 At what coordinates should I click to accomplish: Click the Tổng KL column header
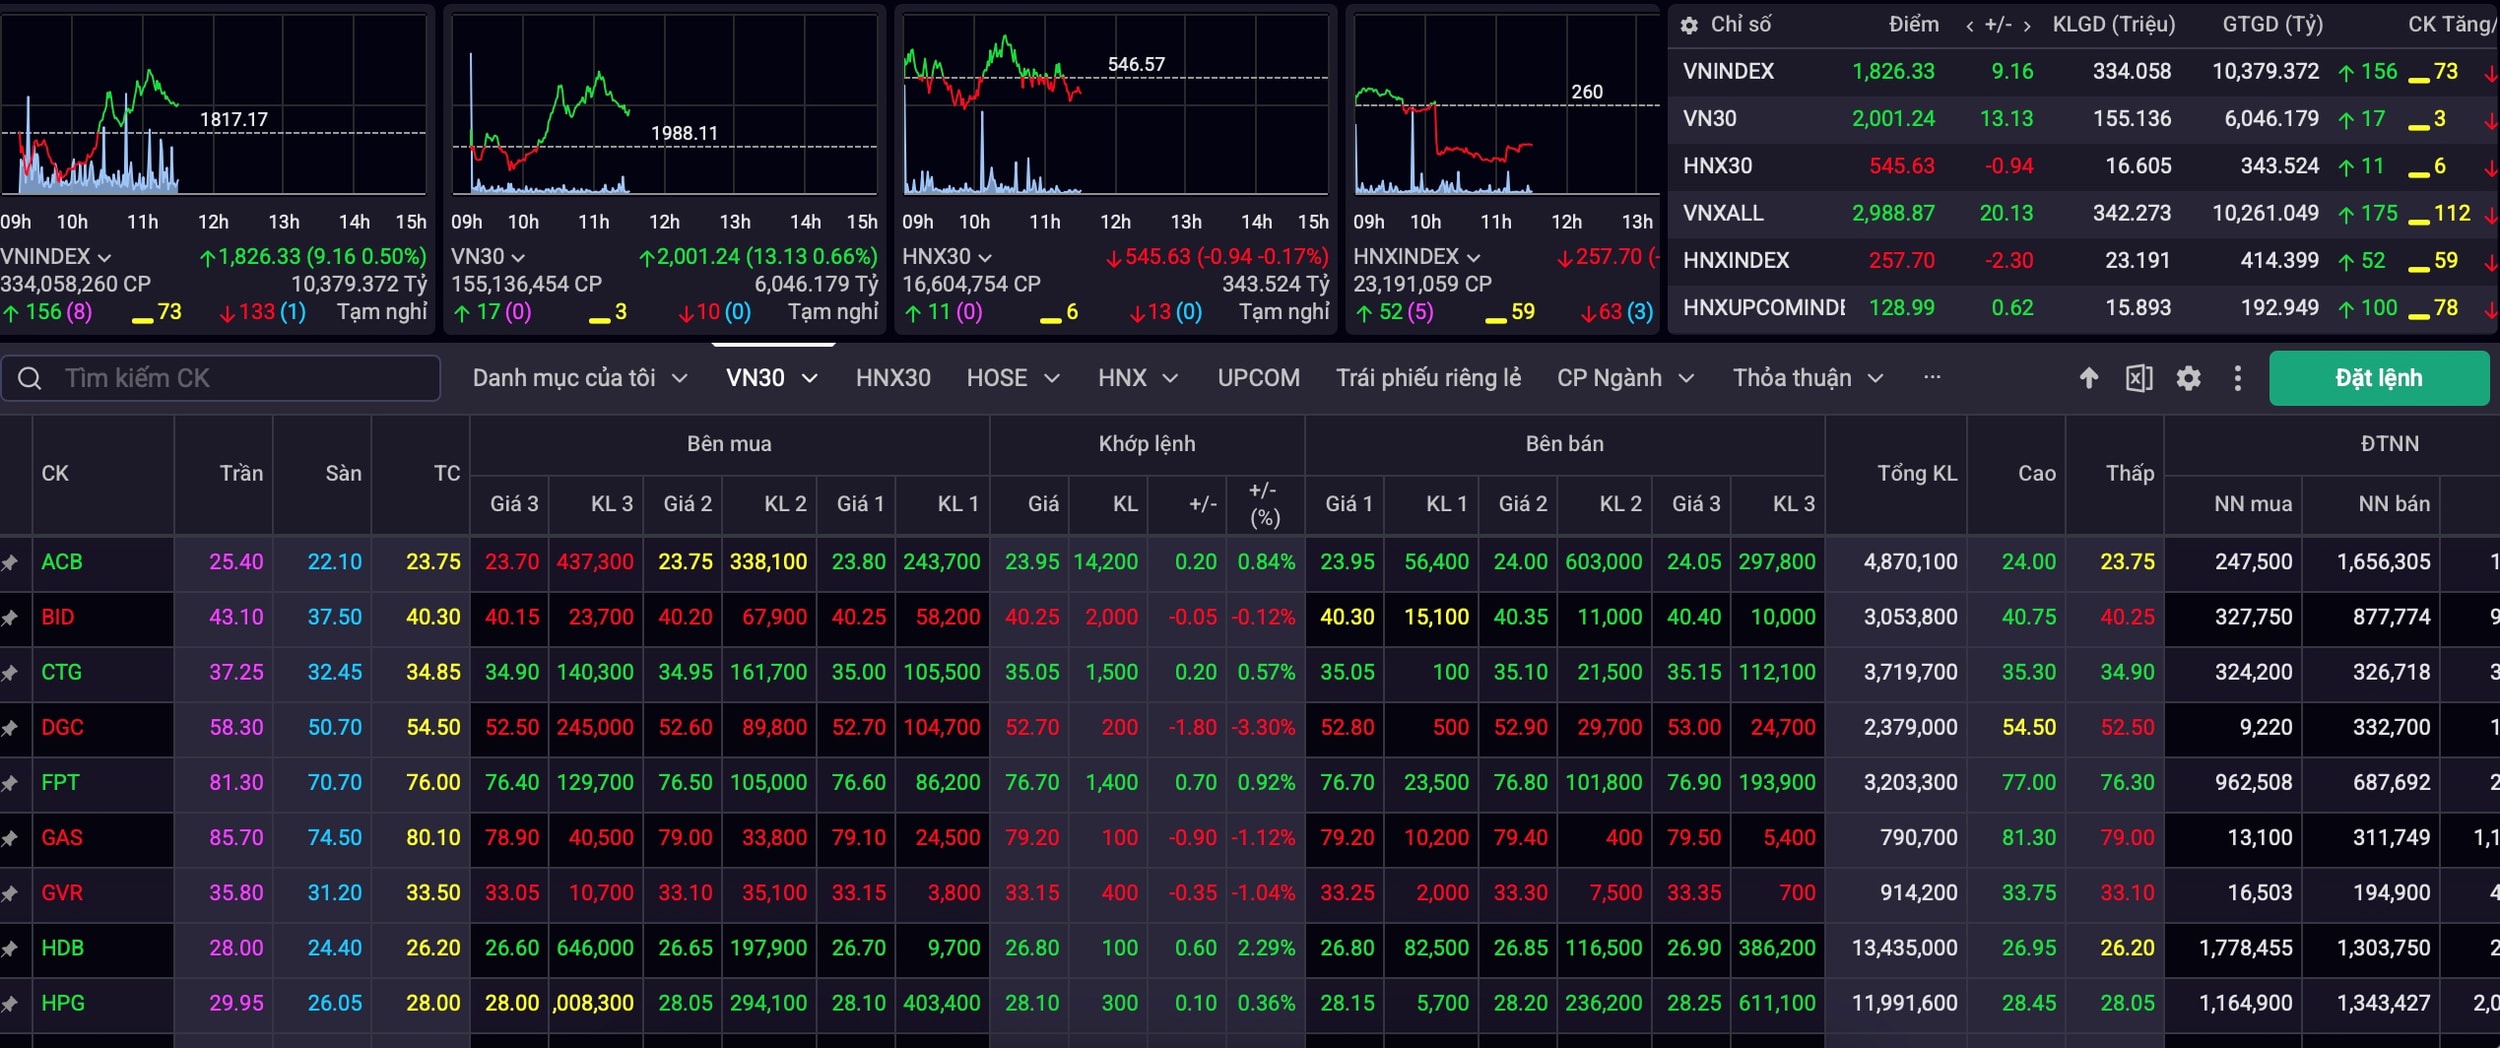point(1896,474)
